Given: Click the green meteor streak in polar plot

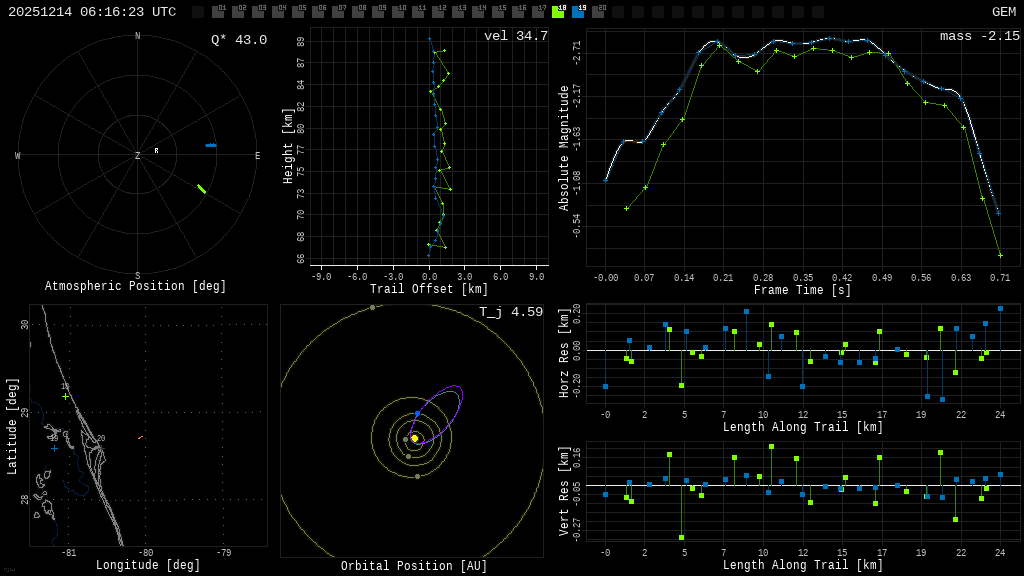Looking at the screenshot, I should click(201, 188).
